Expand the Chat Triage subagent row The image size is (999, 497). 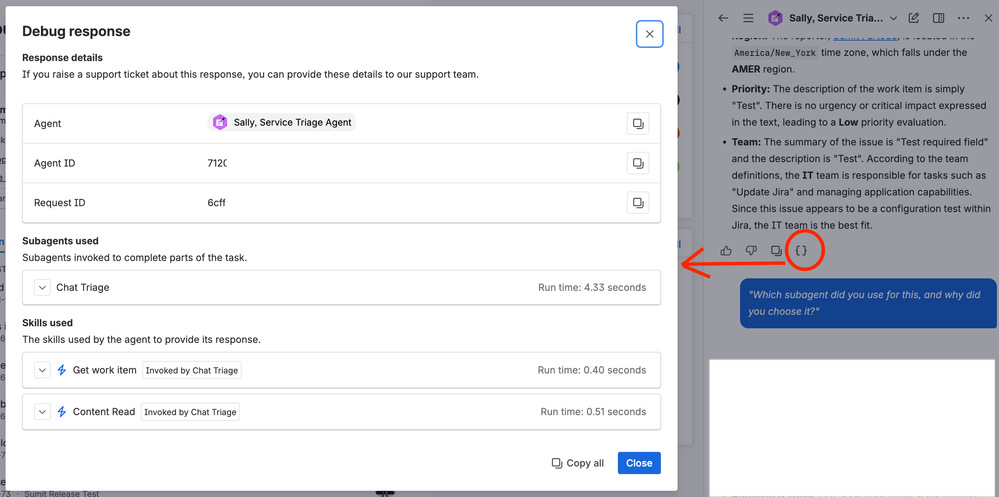pos(42,287)
